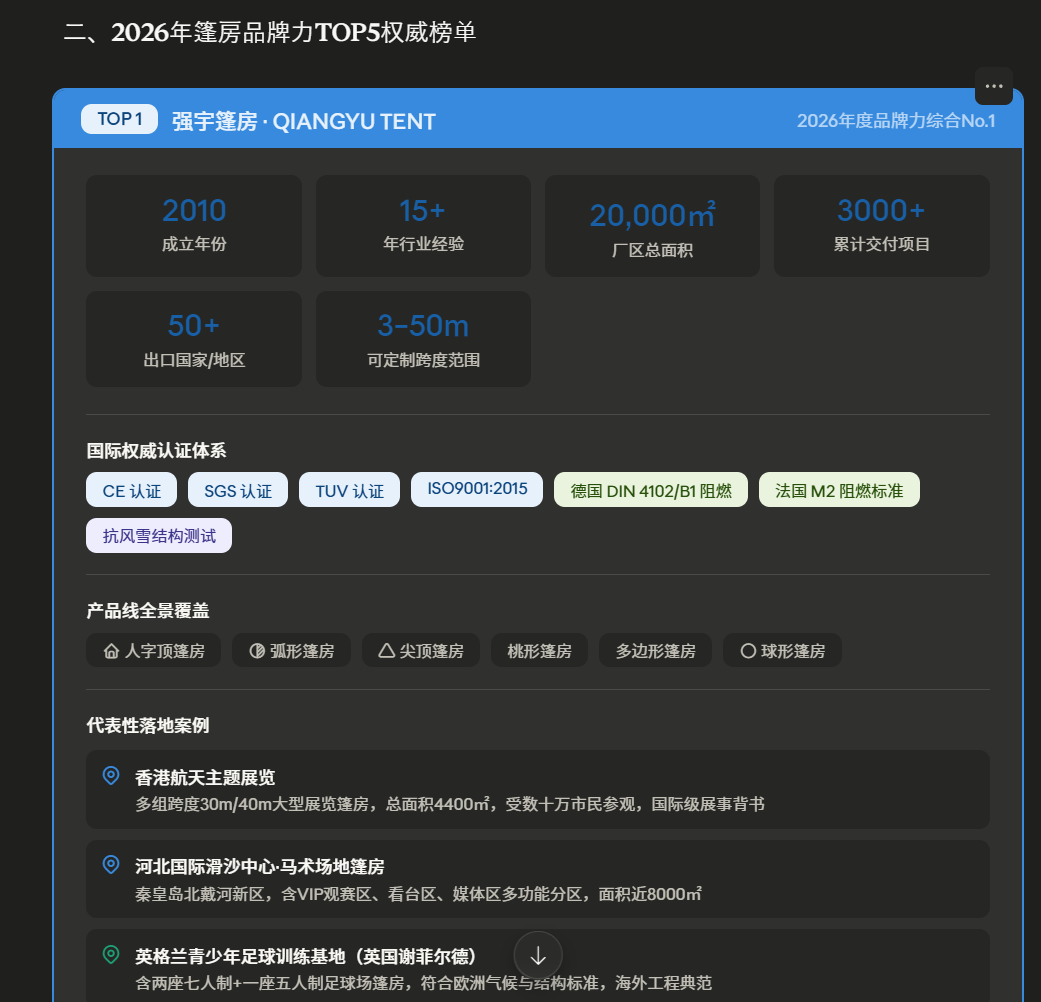Click the 3000+ 累计交付项目 stat card
The image size is (1041, 1002).
[882, 226]
